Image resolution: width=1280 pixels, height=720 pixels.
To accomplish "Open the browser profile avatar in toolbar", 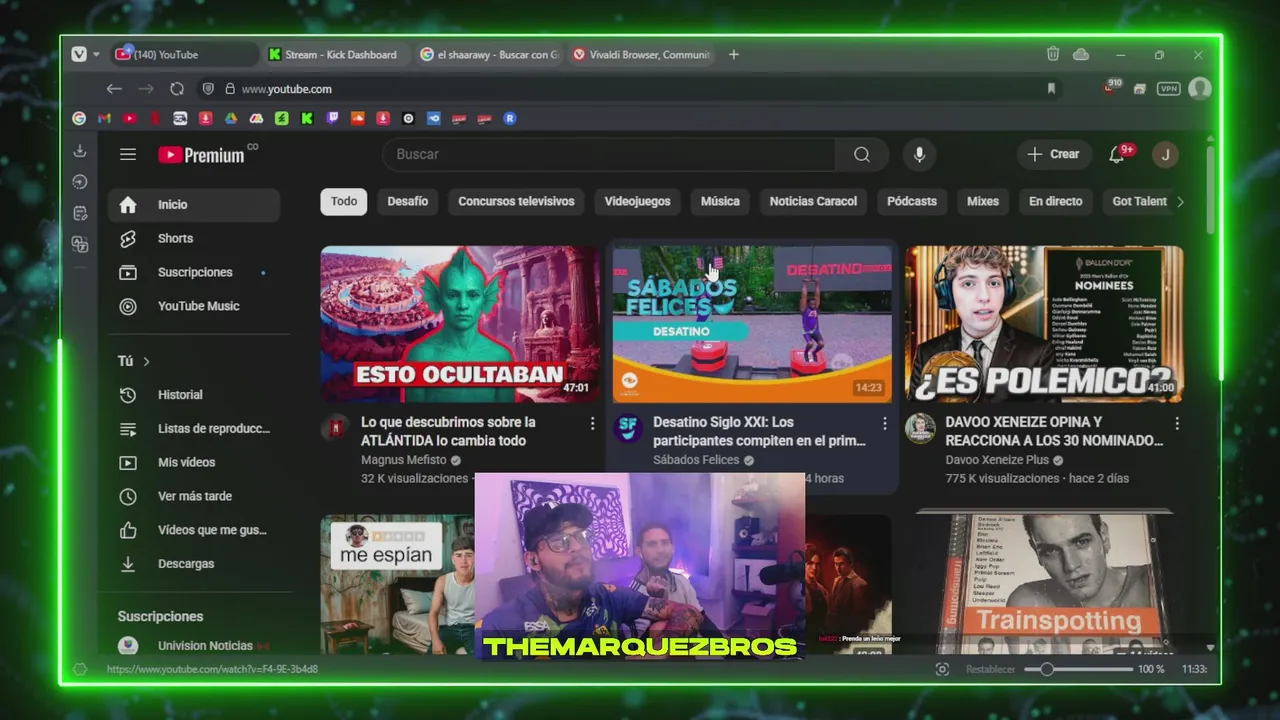I will 1200,89.
